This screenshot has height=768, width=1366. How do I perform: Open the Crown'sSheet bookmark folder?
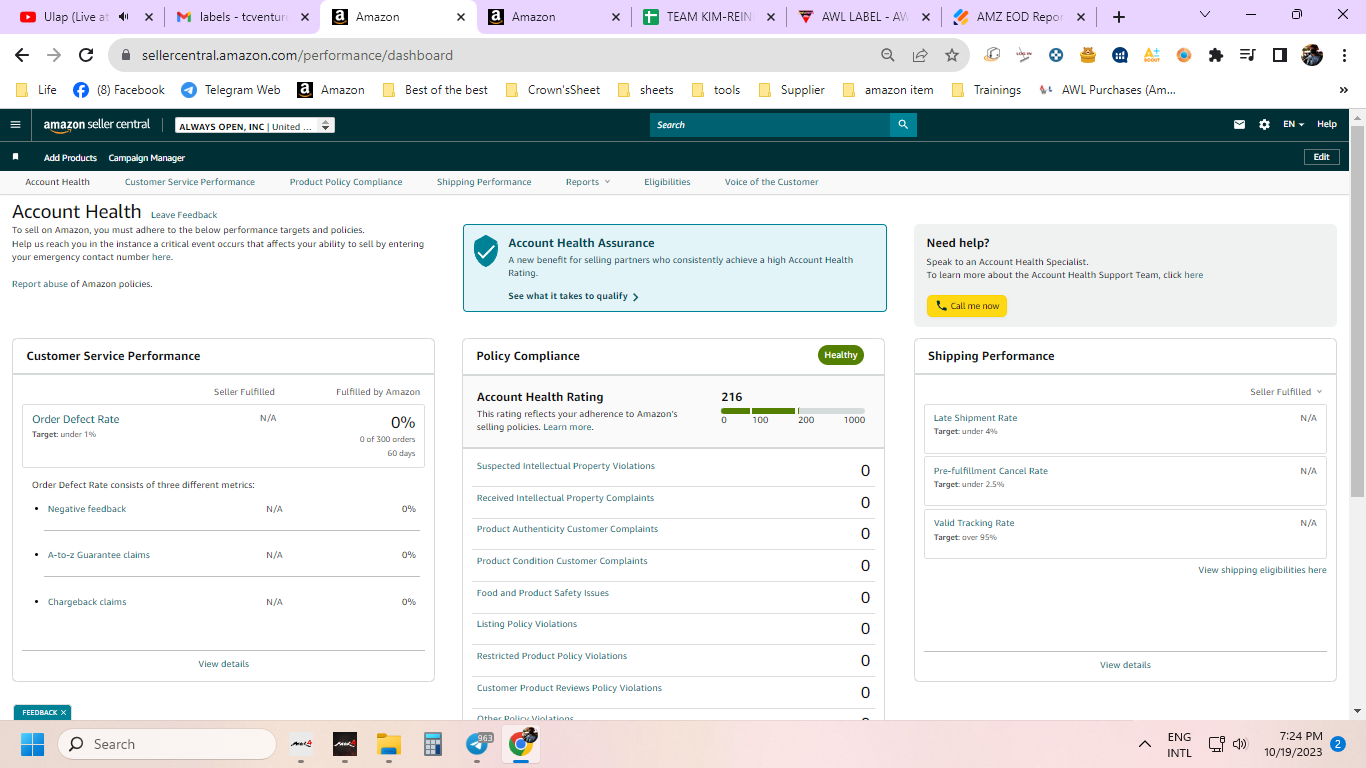(x=553, y=90)
